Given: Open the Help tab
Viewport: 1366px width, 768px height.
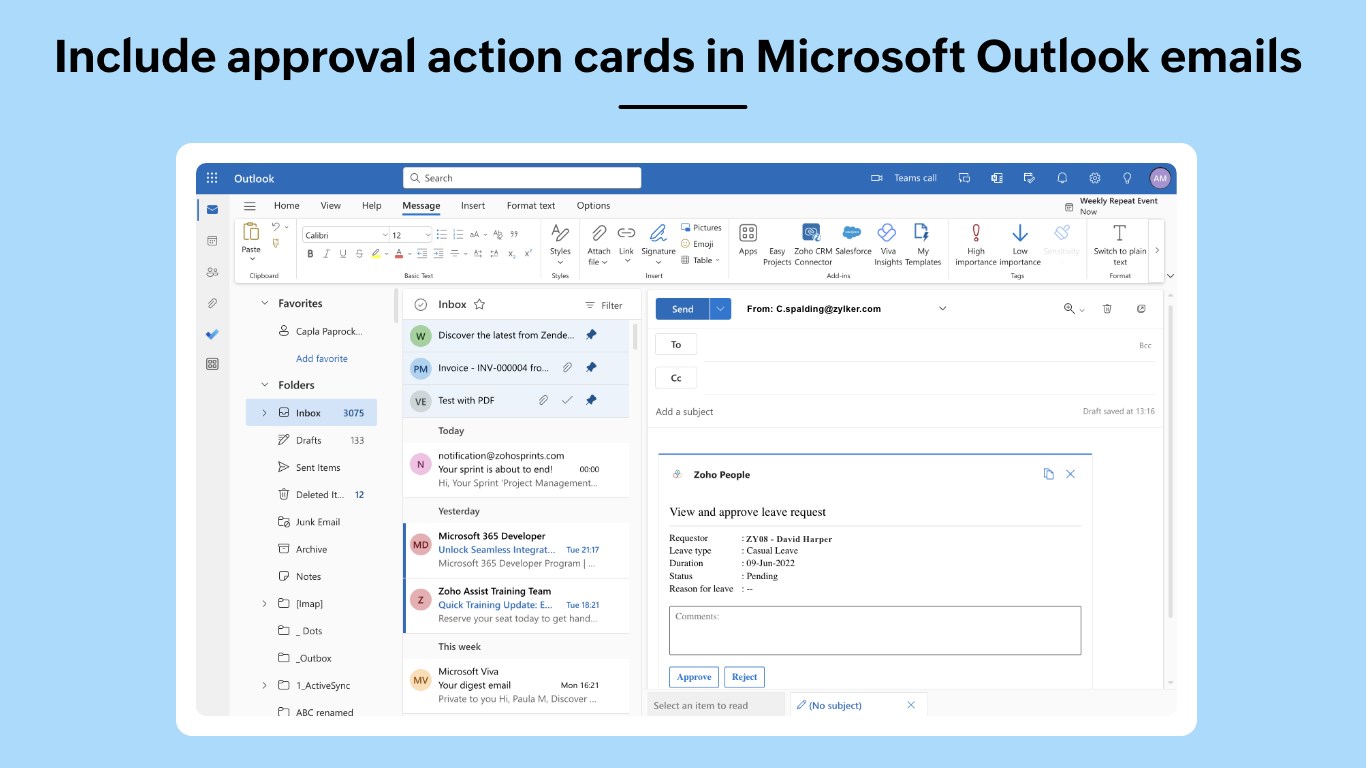Looking at the screenshot, I should pos(372,206).
